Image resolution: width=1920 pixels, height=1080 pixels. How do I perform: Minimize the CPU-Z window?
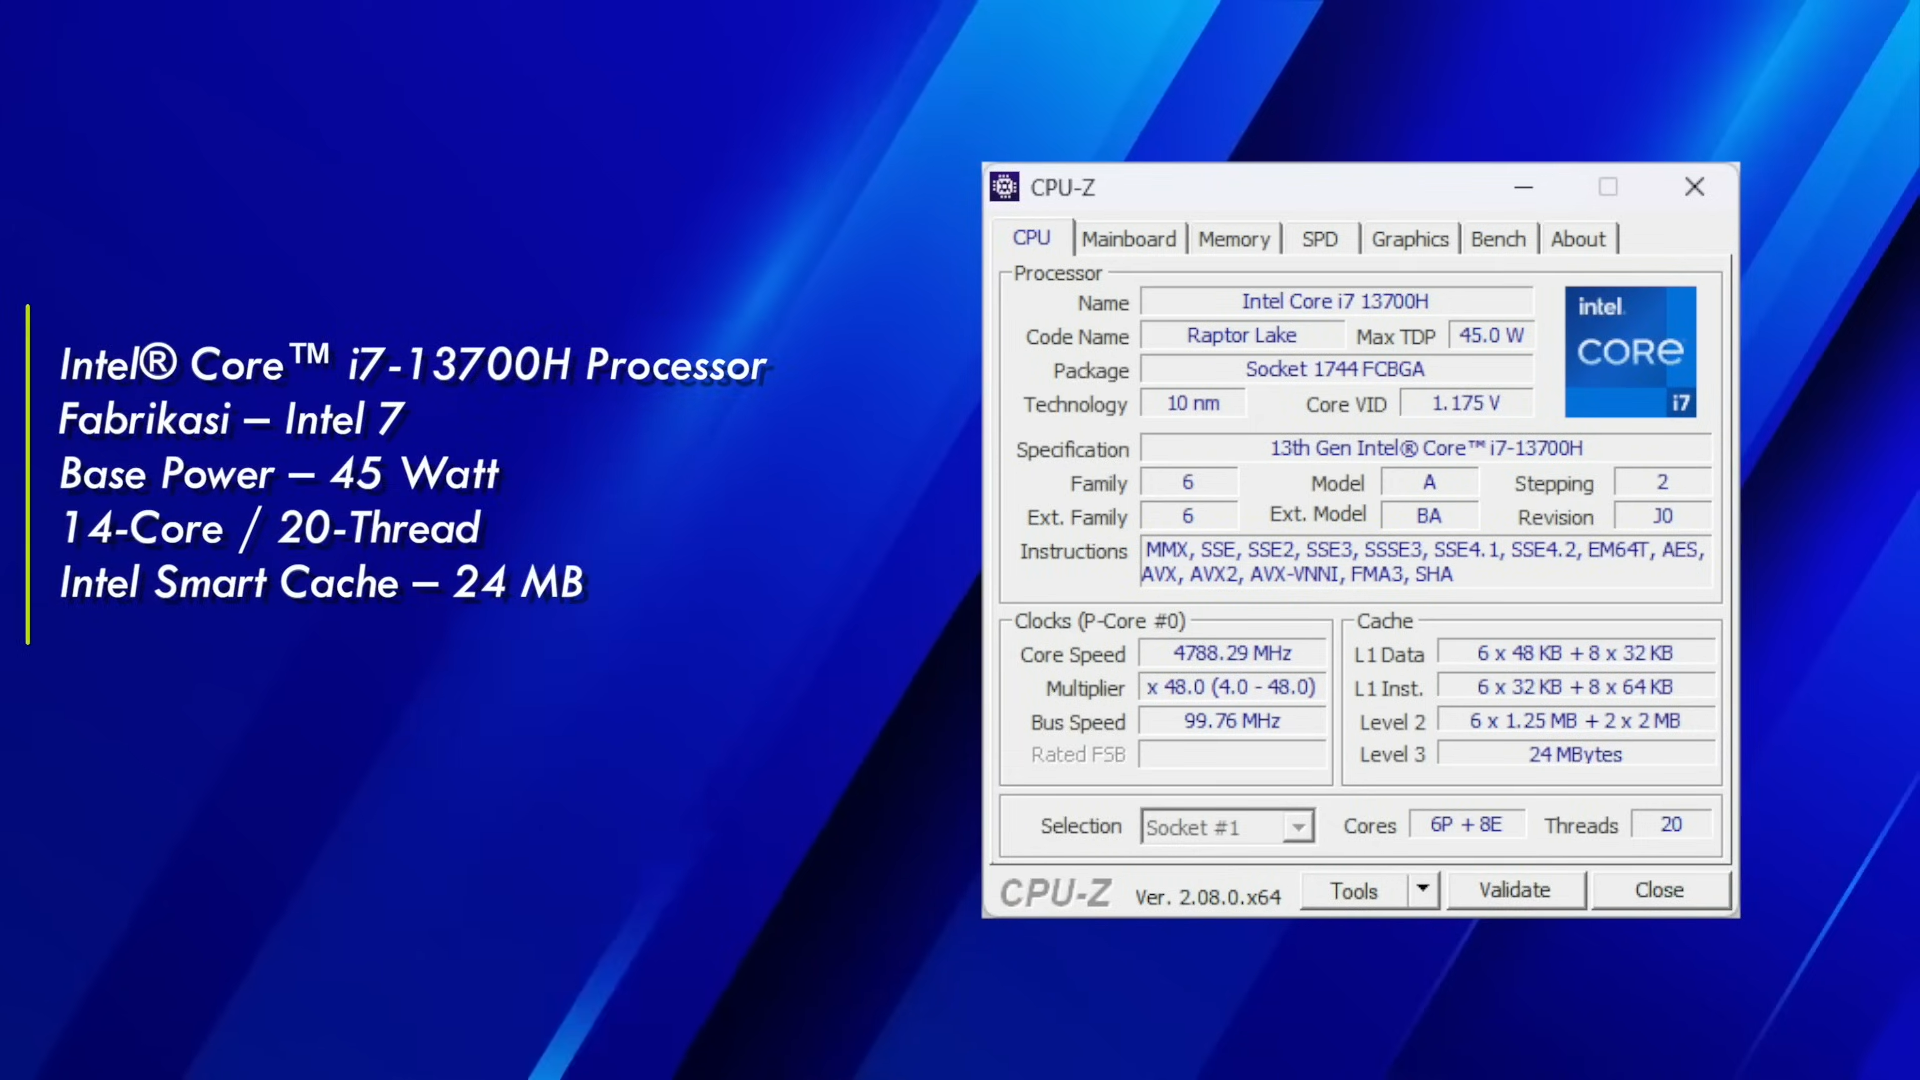(x=1523, y=187)
